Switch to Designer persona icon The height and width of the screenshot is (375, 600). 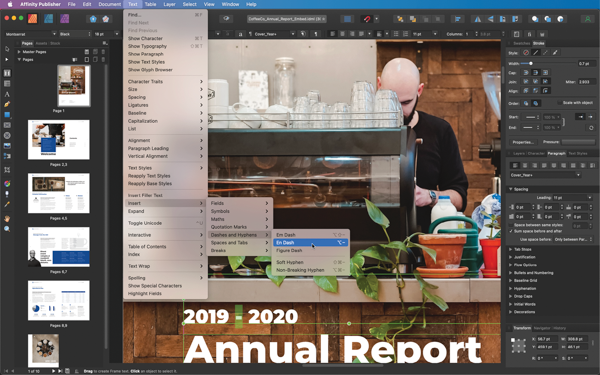coord(48,18)
